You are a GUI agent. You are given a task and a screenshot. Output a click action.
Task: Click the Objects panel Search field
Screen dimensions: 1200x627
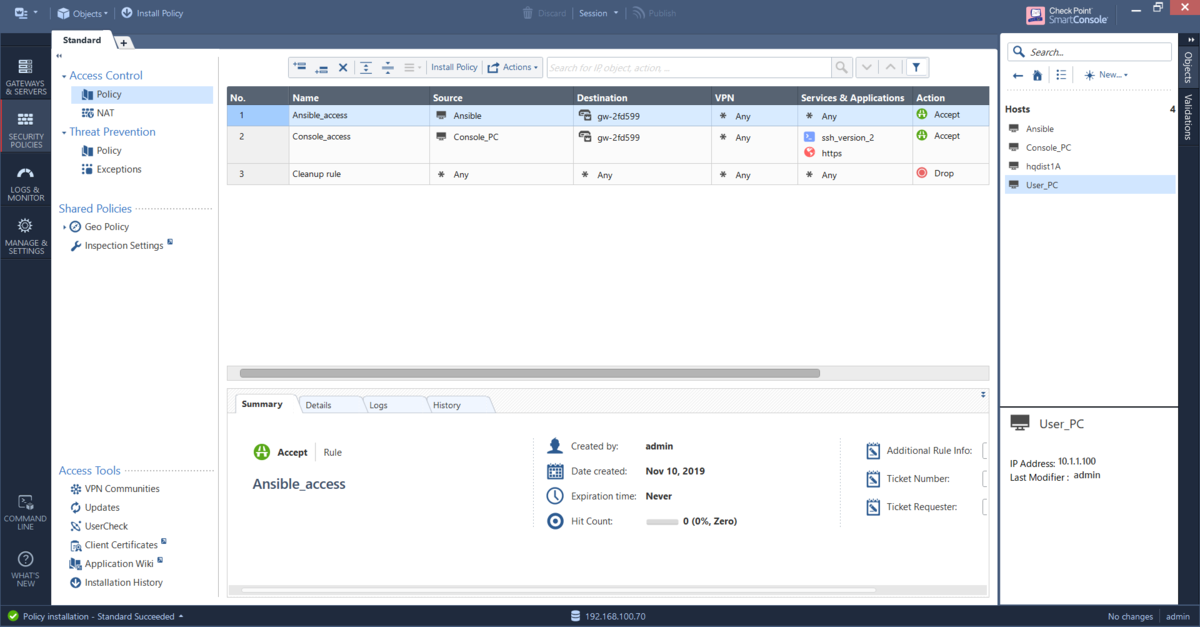click(x=1089, y=52)
